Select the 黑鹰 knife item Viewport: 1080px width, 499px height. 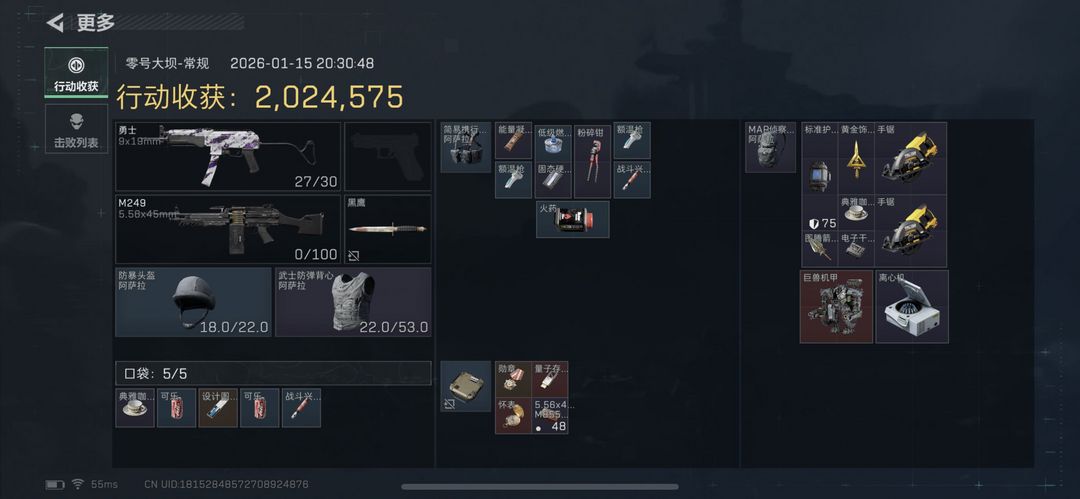pyautogui.click(x=388, y=229)
